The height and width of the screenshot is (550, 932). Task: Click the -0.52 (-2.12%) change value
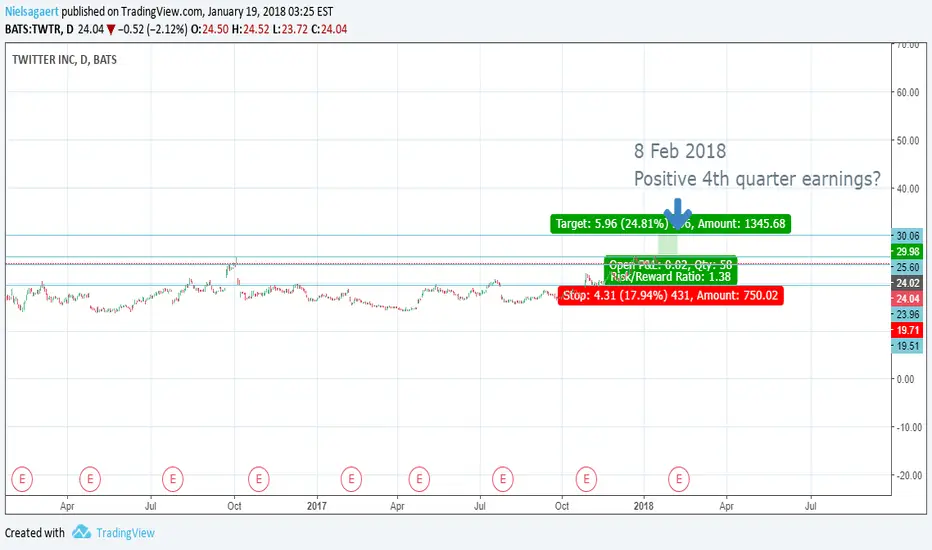[152, 29]
